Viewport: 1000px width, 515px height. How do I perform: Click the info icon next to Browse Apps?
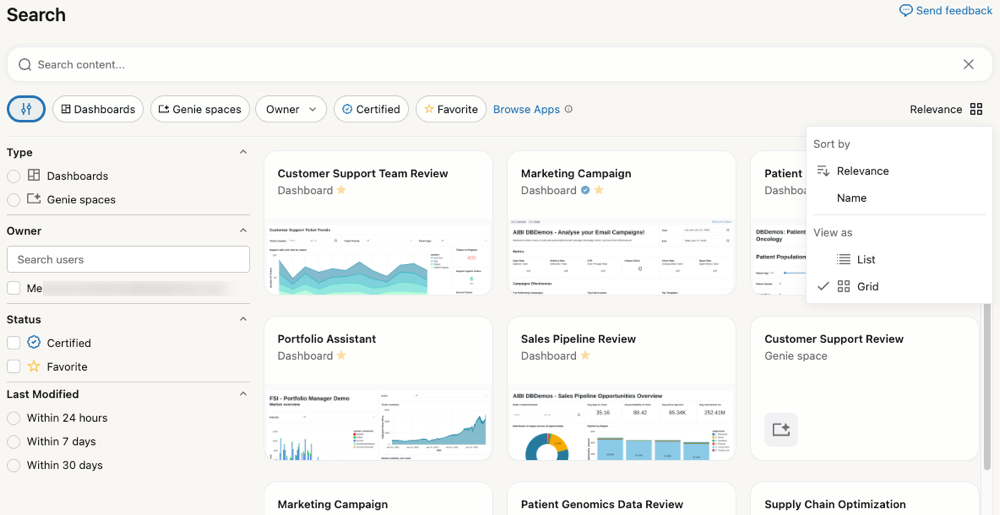pyautogui.click(x=569, y=109)
